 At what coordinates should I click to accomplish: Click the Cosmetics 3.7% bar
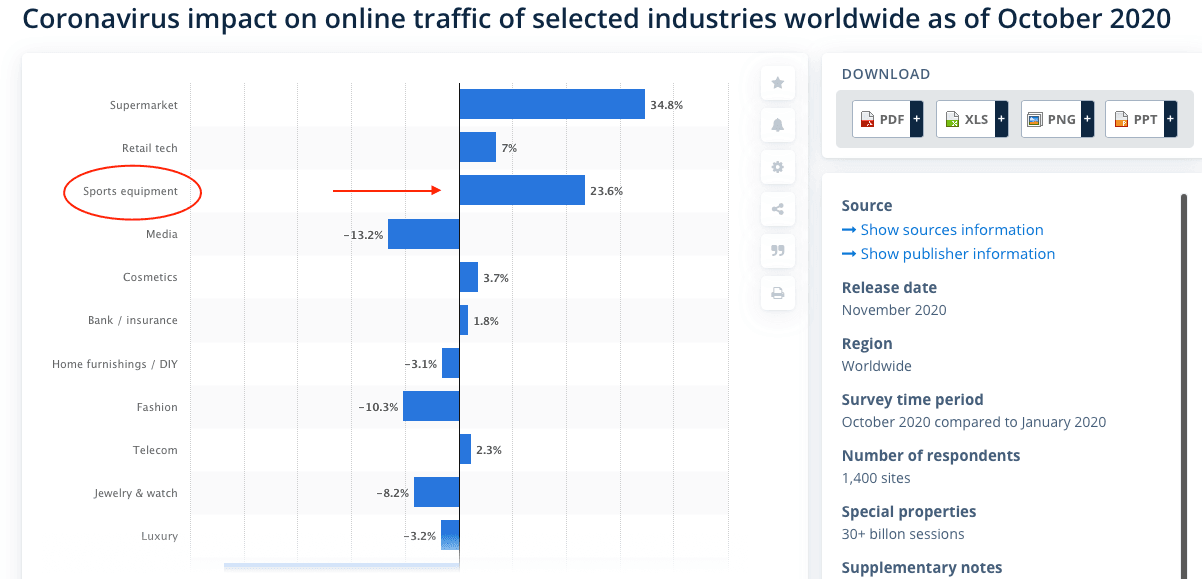(x=469, y=277)
